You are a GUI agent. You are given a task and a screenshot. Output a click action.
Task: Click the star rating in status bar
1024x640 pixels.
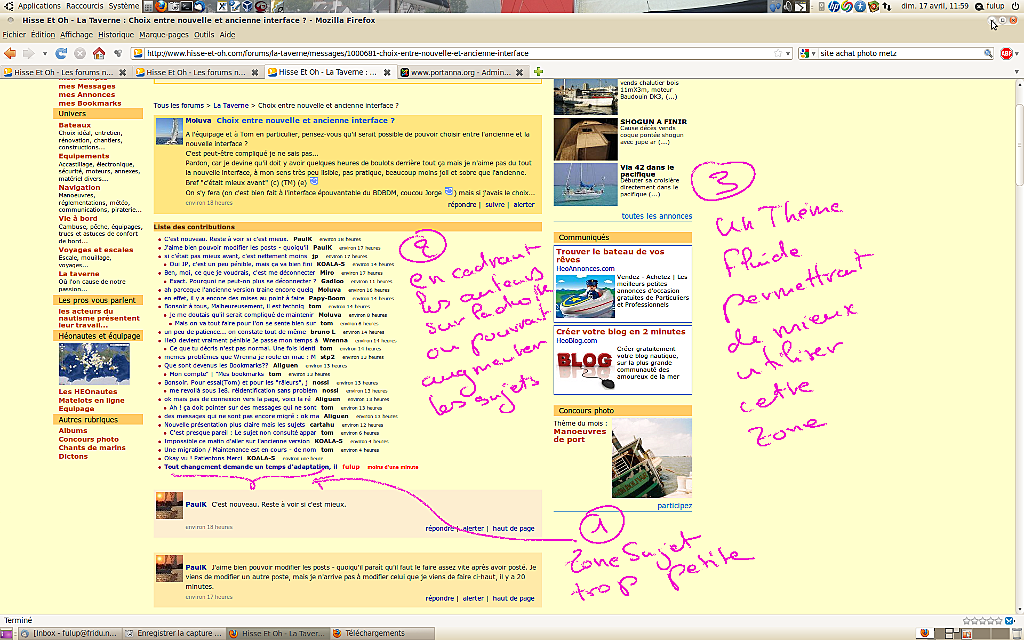982,620
